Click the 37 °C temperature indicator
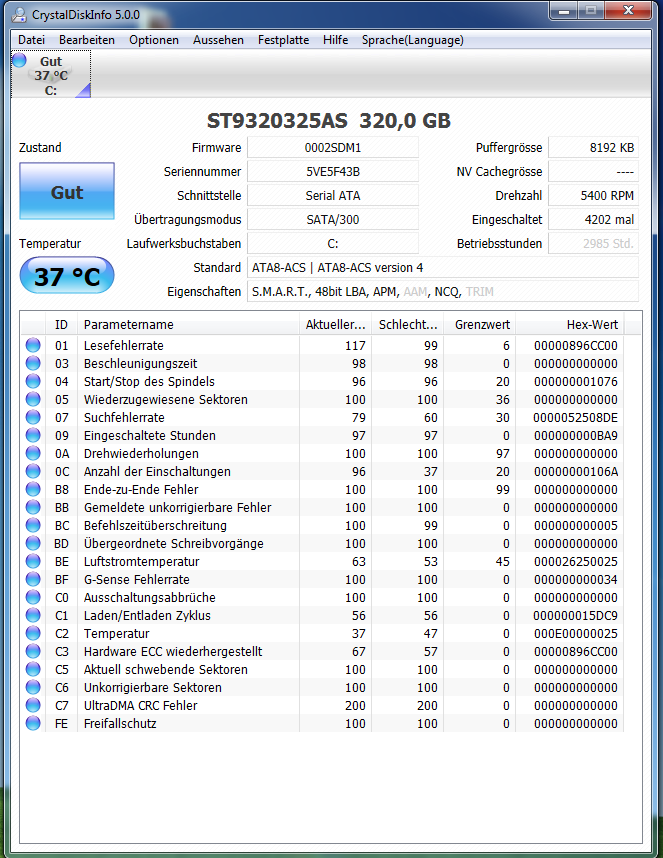Screen dimensions: 663x858 click(67, 277)
